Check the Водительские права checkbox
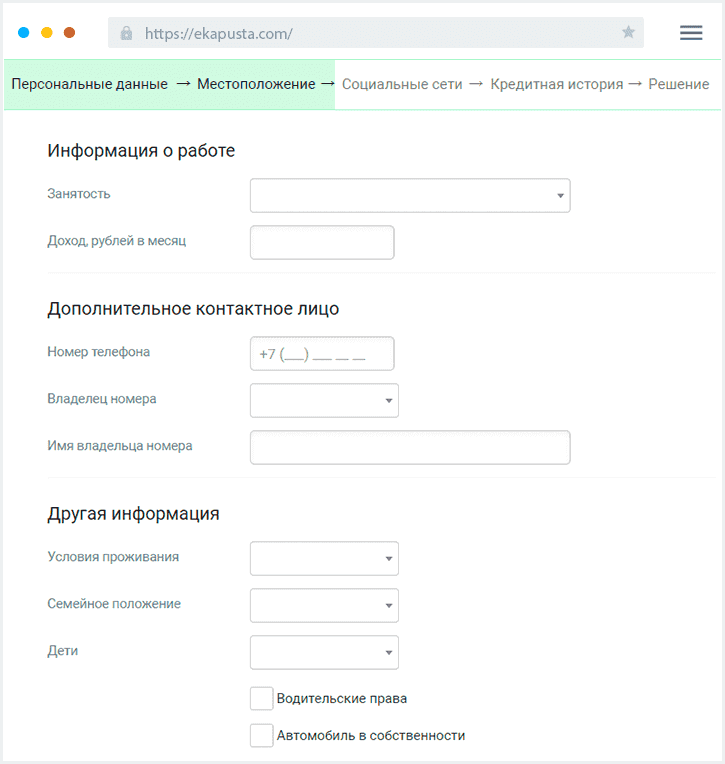725x764 pixels. (x=262, y=698)
